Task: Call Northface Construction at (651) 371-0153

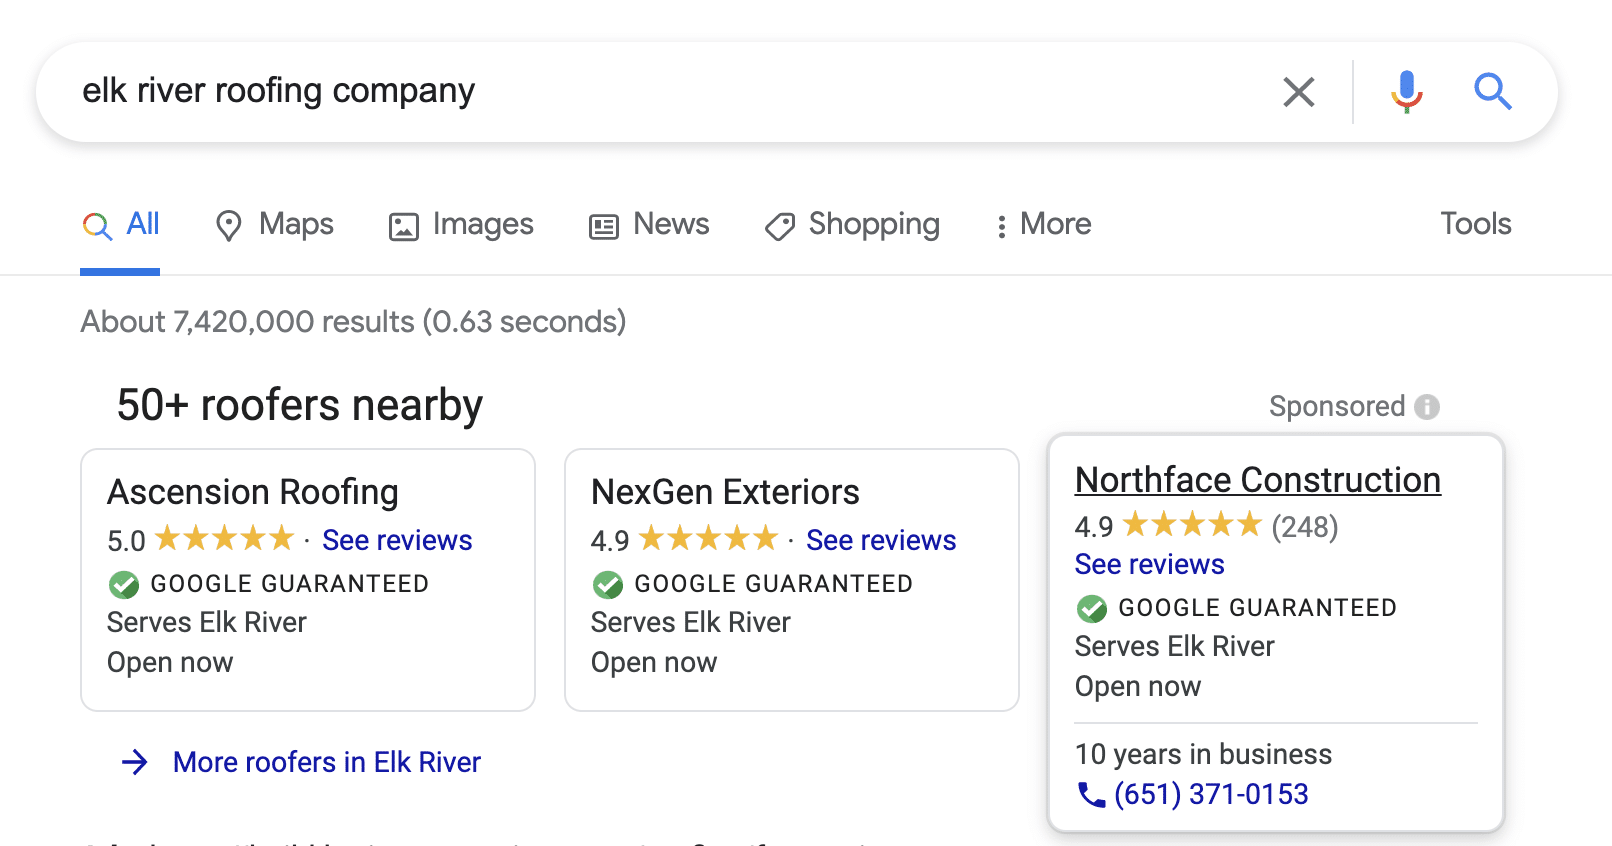Action: click(x=1211, y=795)
